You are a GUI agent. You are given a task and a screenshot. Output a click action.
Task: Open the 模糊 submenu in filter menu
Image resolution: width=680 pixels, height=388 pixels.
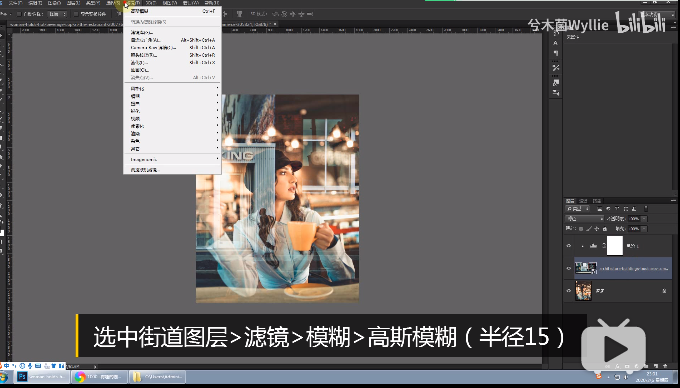coord(173,96)
